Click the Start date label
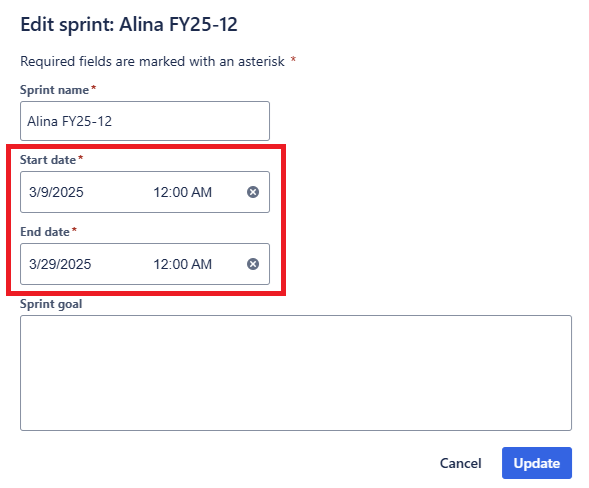589x488 pixels. tap(48, 160)
